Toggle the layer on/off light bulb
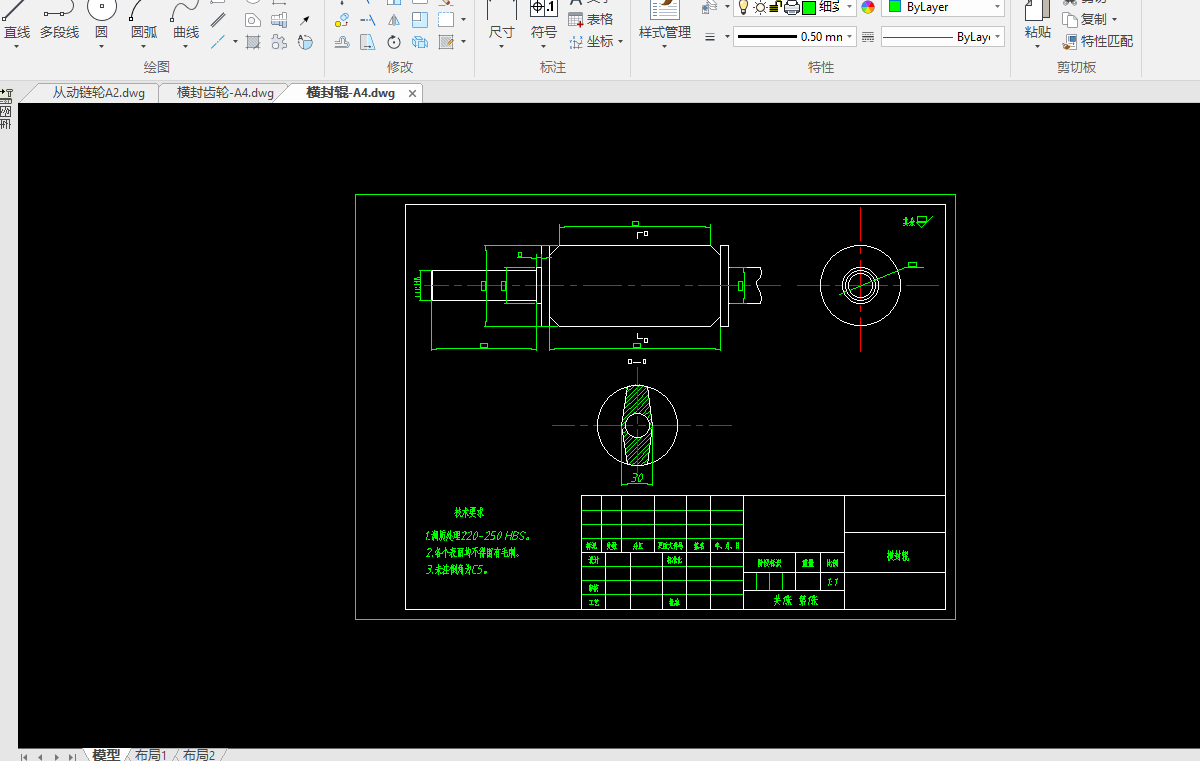 pyautogui.click(x=743, y=8)
